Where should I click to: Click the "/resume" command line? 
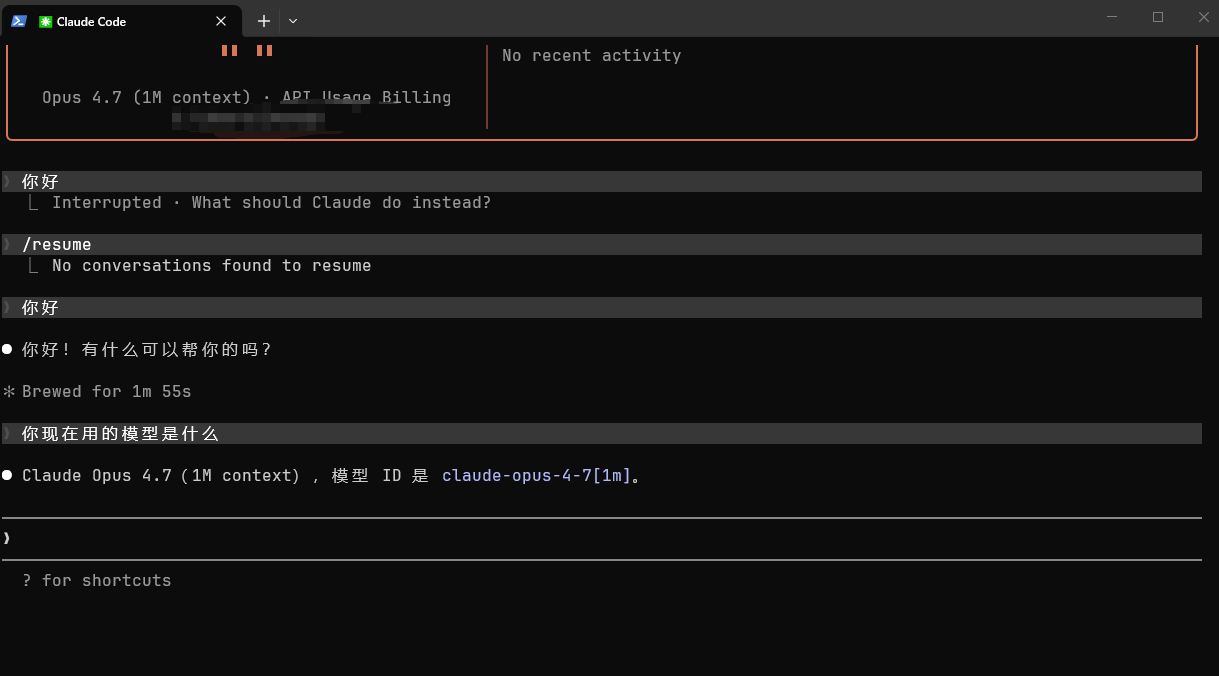tap(602, 244)
